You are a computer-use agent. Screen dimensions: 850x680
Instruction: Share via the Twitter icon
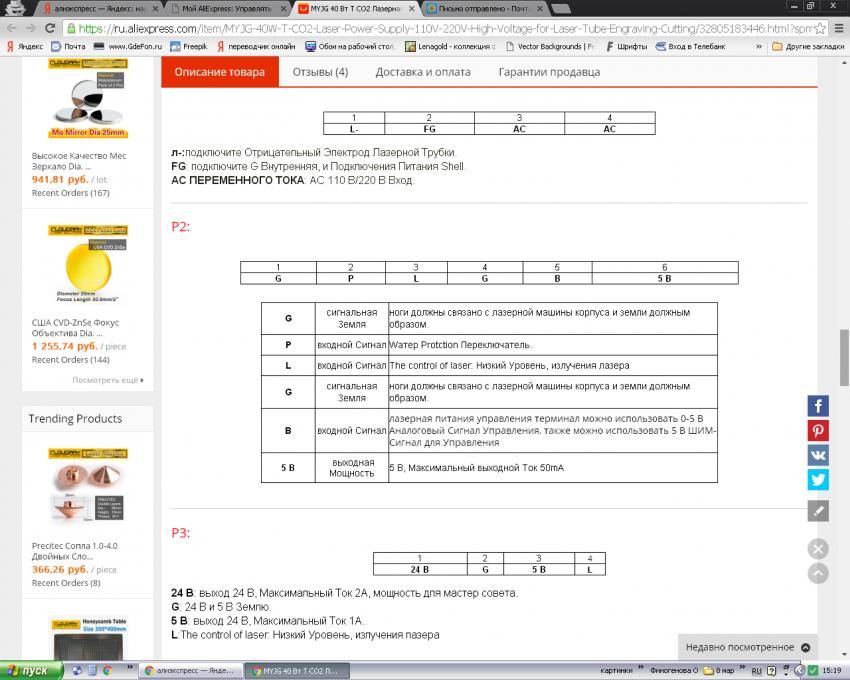click(818, 479)
